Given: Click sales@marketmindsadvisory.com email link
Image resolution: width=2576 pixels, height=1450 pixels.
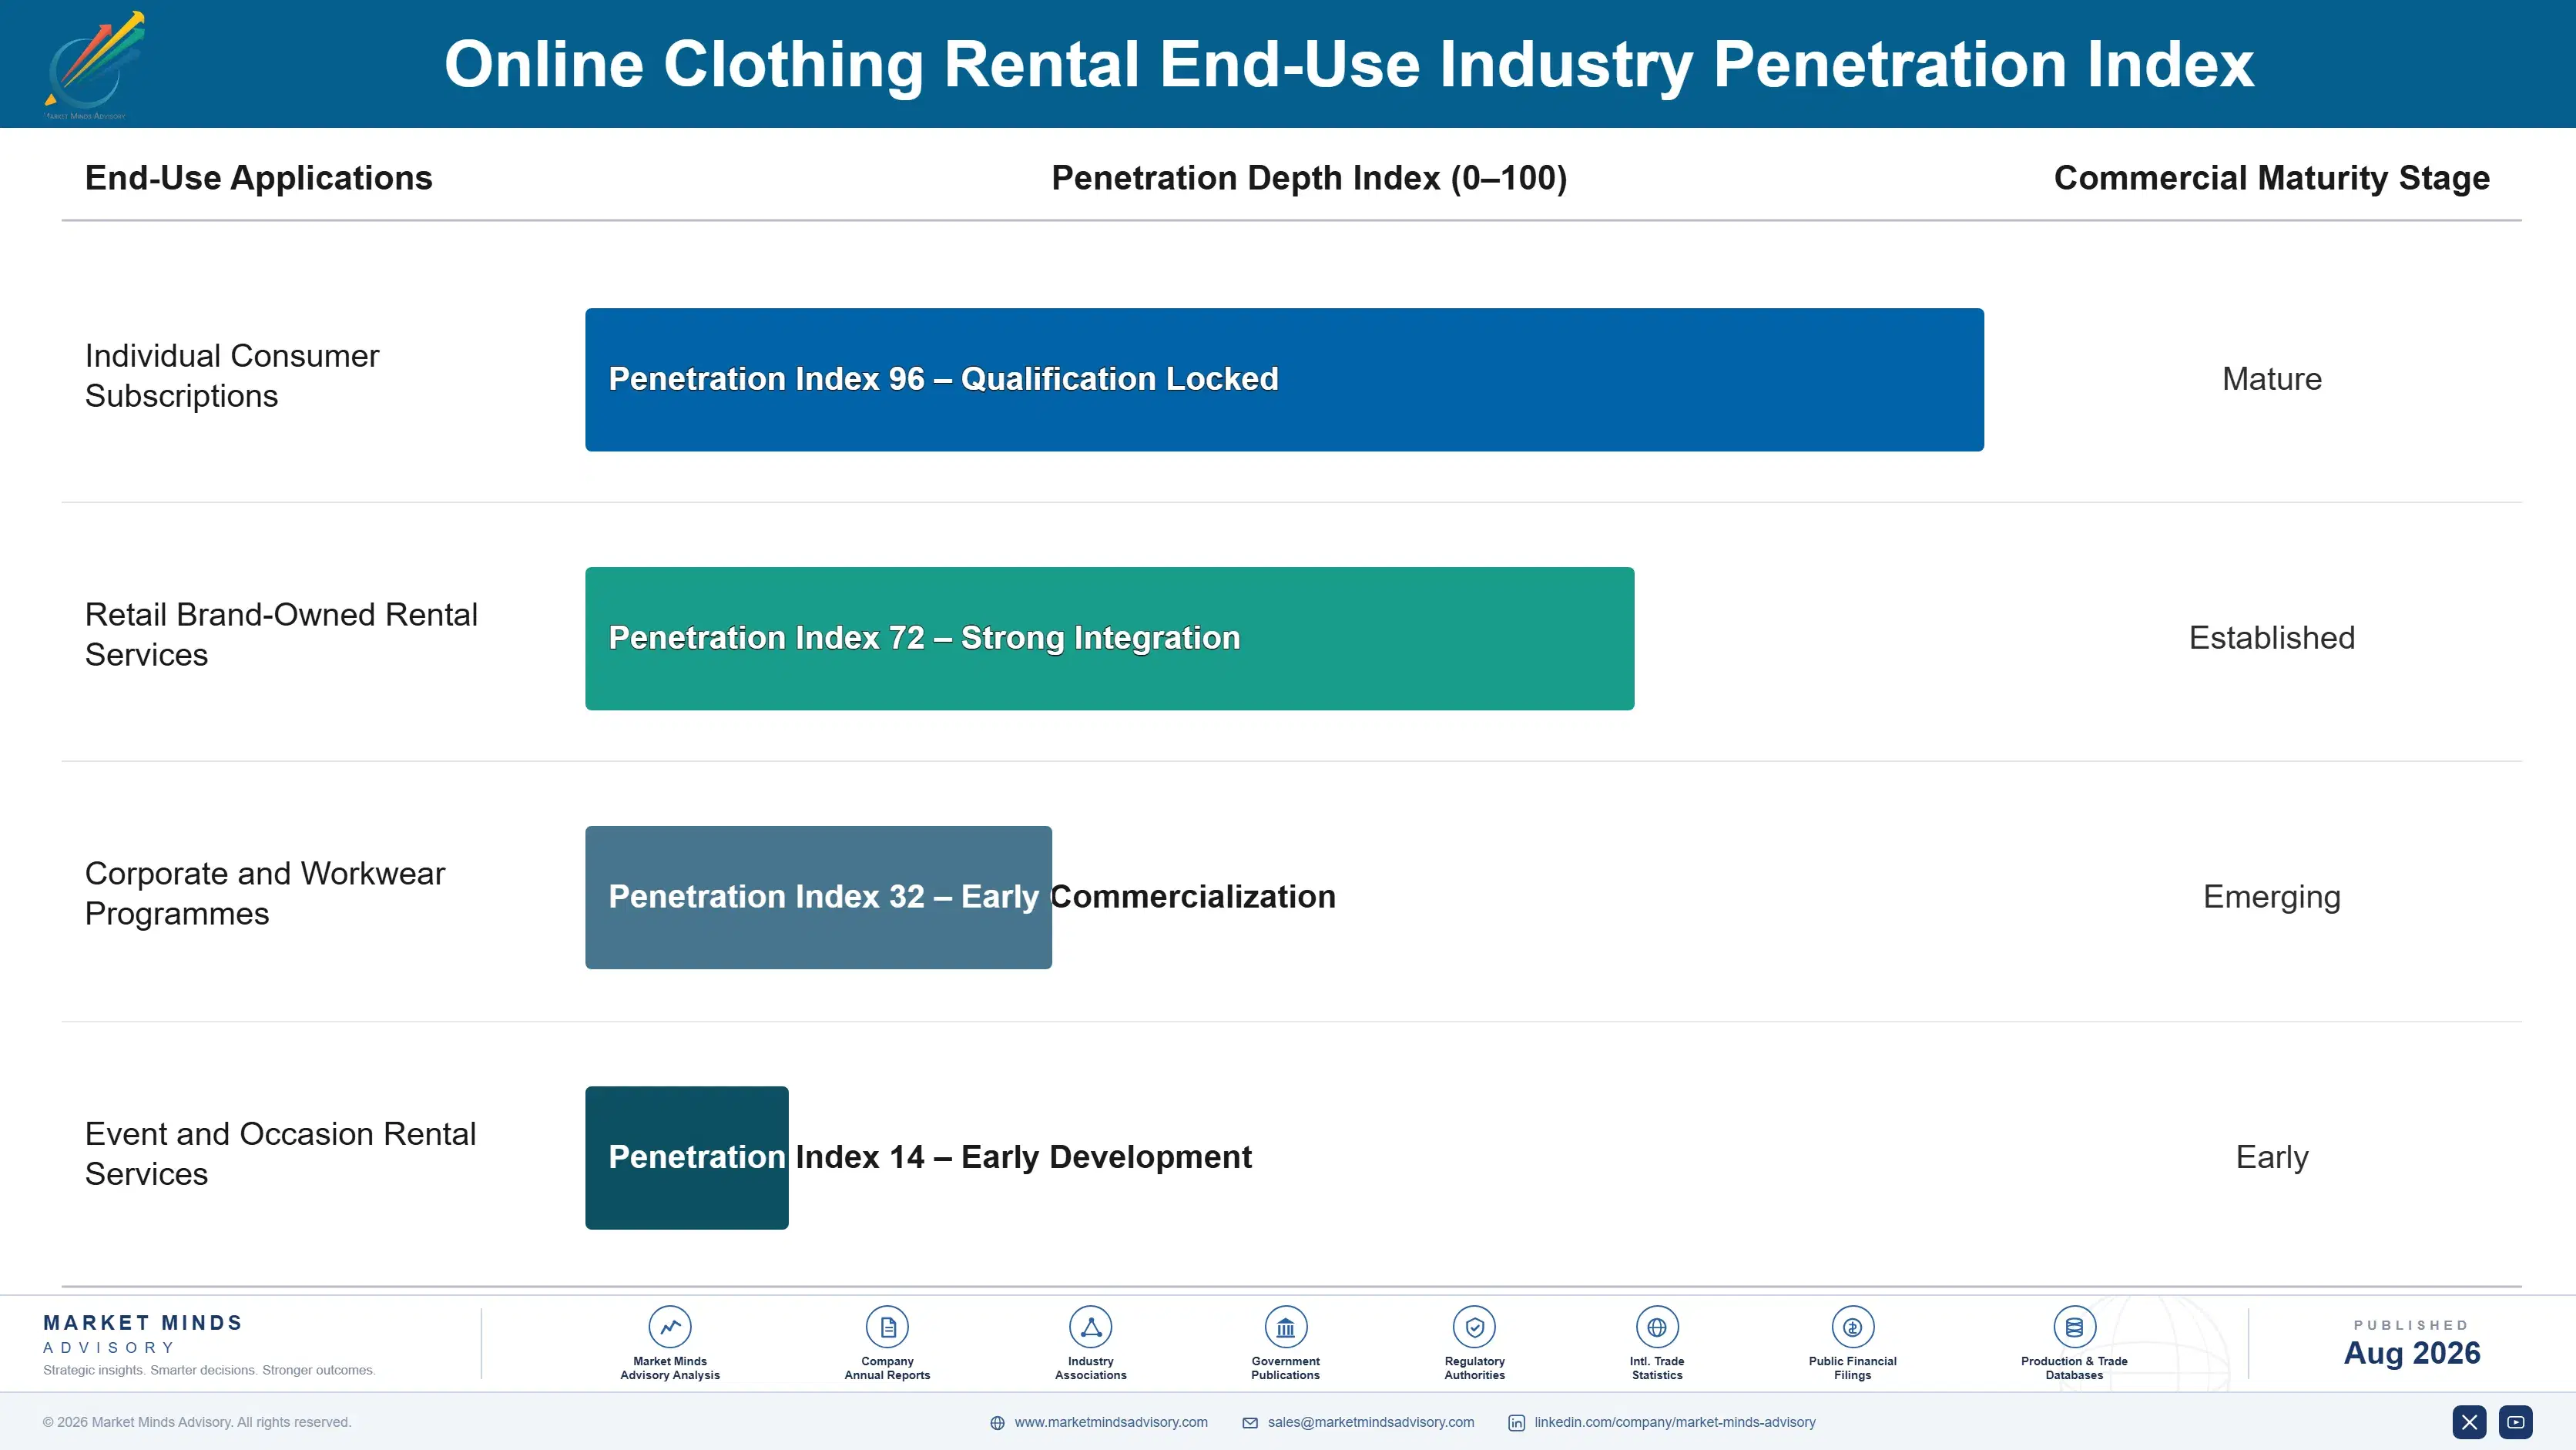Looking at the screenshot, I should click(1371, 1422).
